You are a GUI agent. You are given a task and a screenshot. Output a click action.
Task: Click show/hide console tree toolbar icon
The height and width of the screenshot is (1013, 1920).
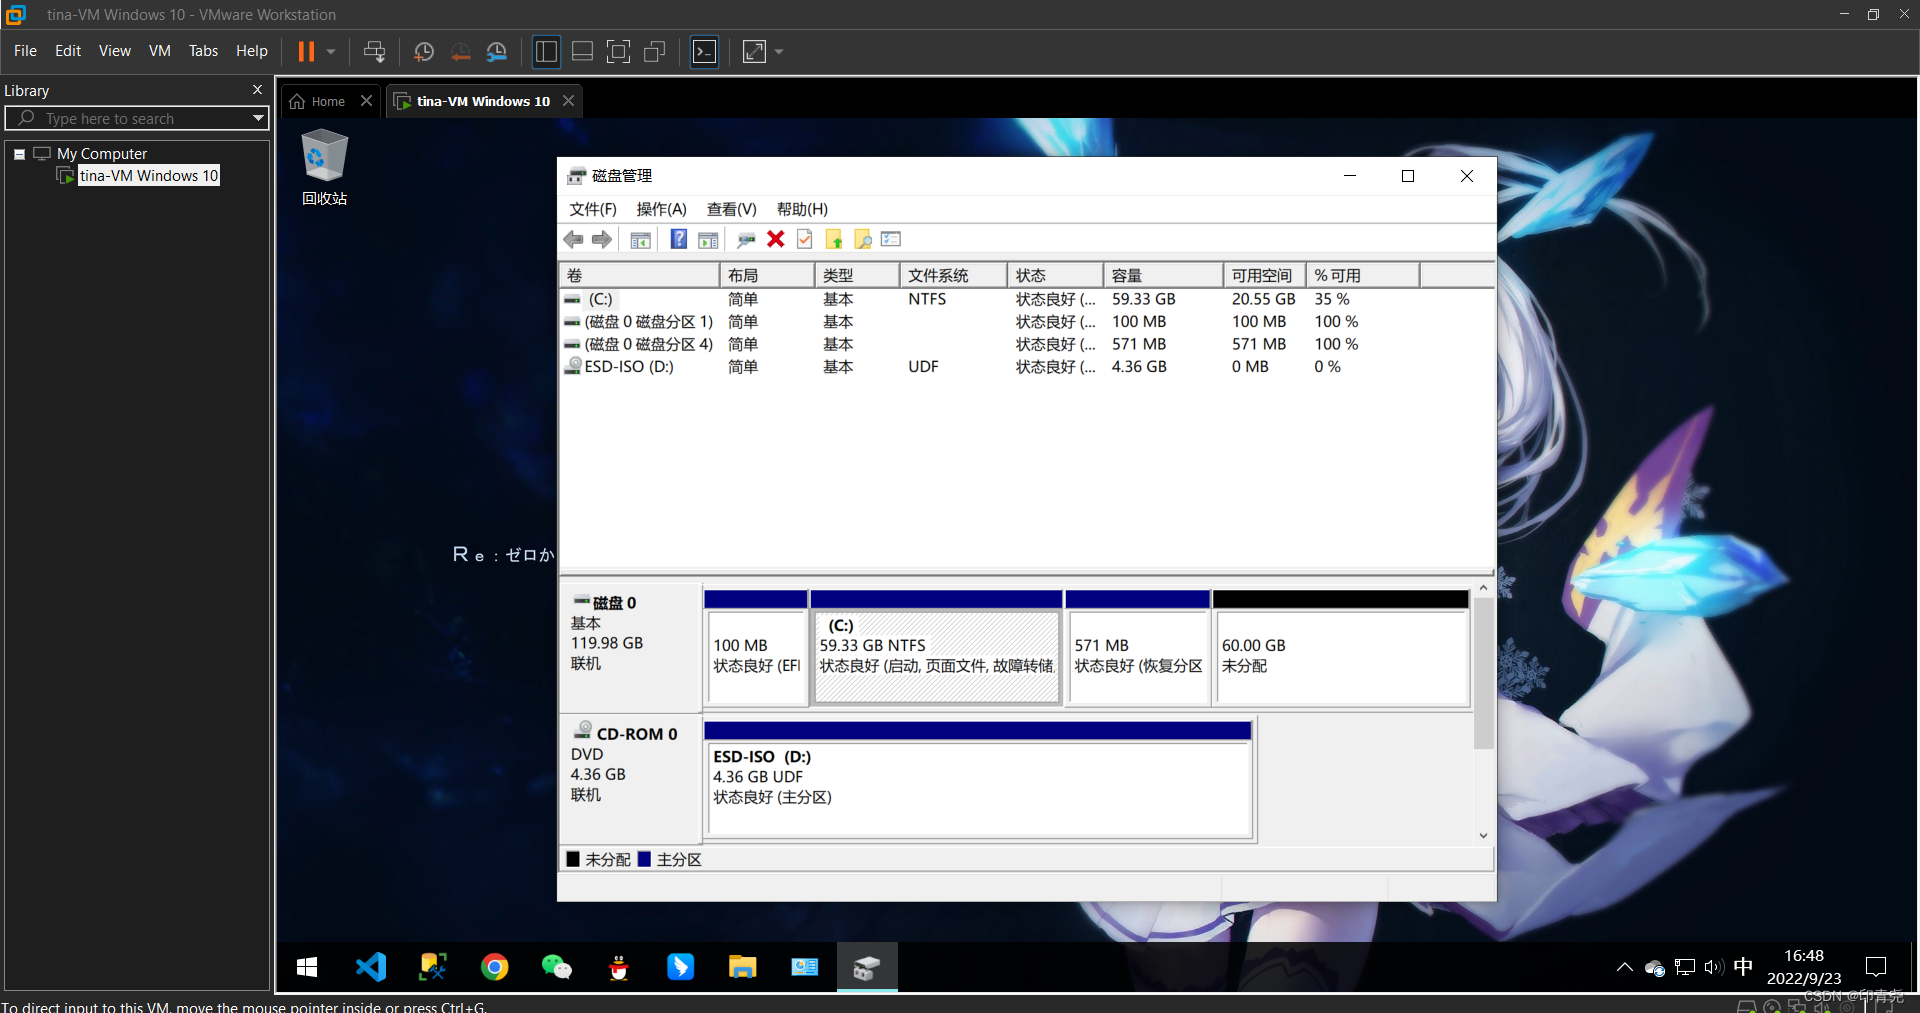[x=641, y=240]
